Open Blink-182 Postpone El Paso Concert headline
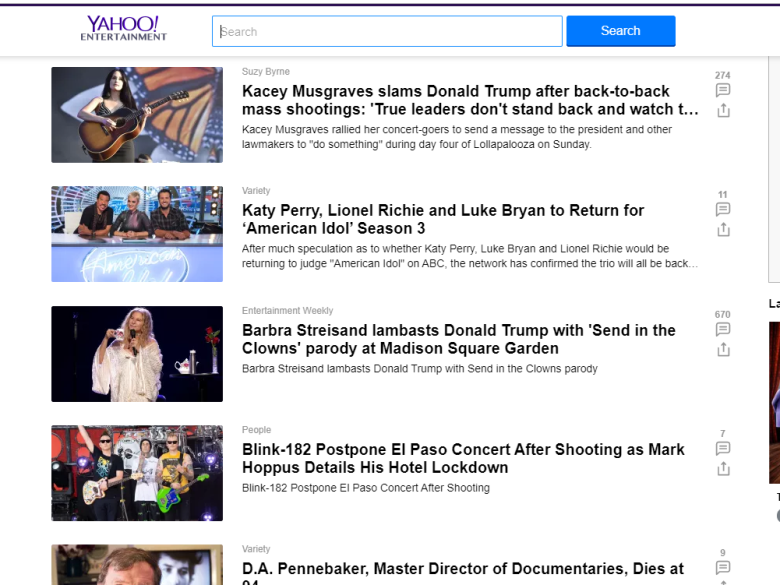Image resolution: width=780 pixels, height=585 pixels. (463, 458)
